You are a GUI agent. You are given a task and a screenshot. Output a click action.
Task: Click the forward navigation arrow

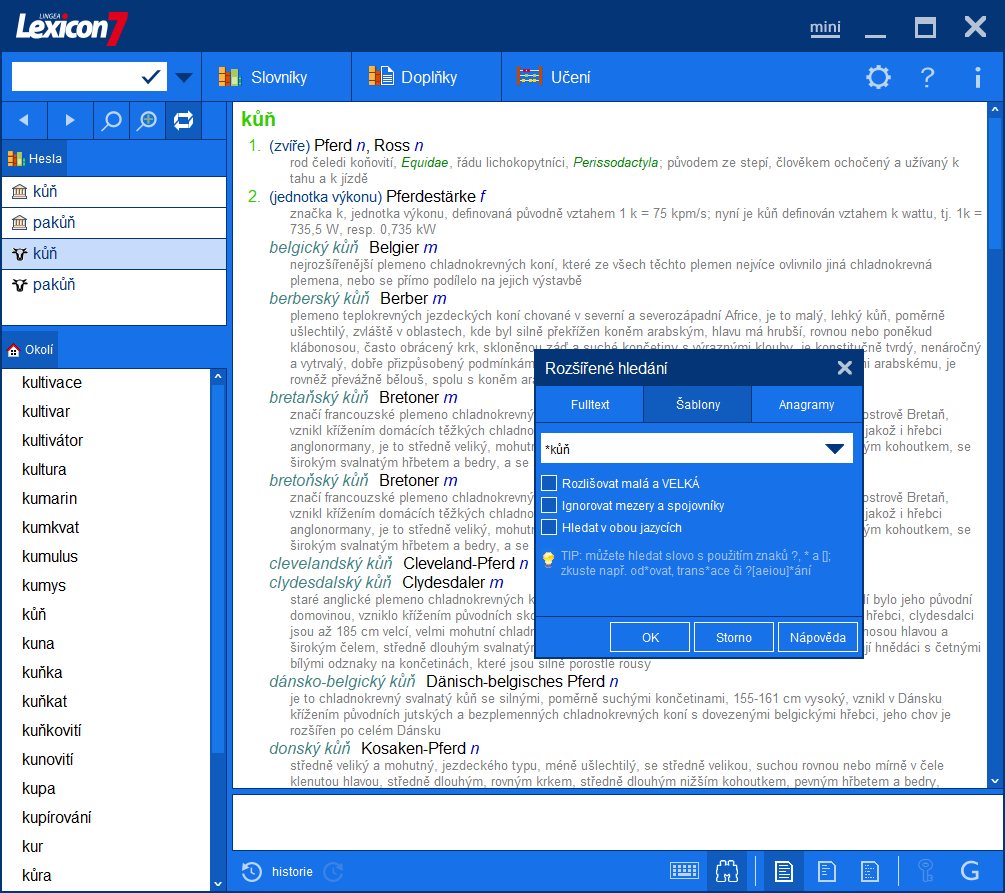pos(70,120)
